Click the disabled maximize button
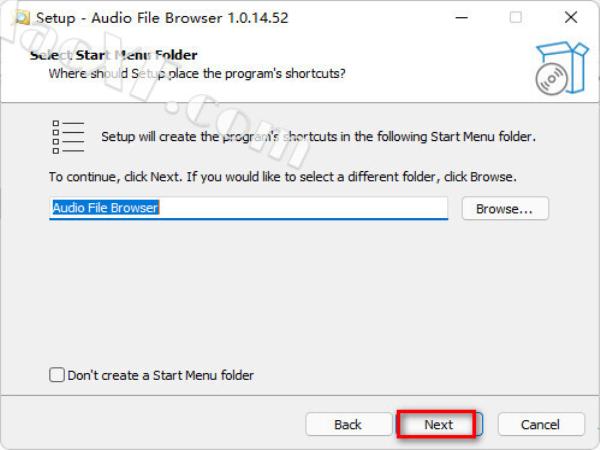Image resolution: width=600 pixels, height=450 pixels. [x=516, y=18]
